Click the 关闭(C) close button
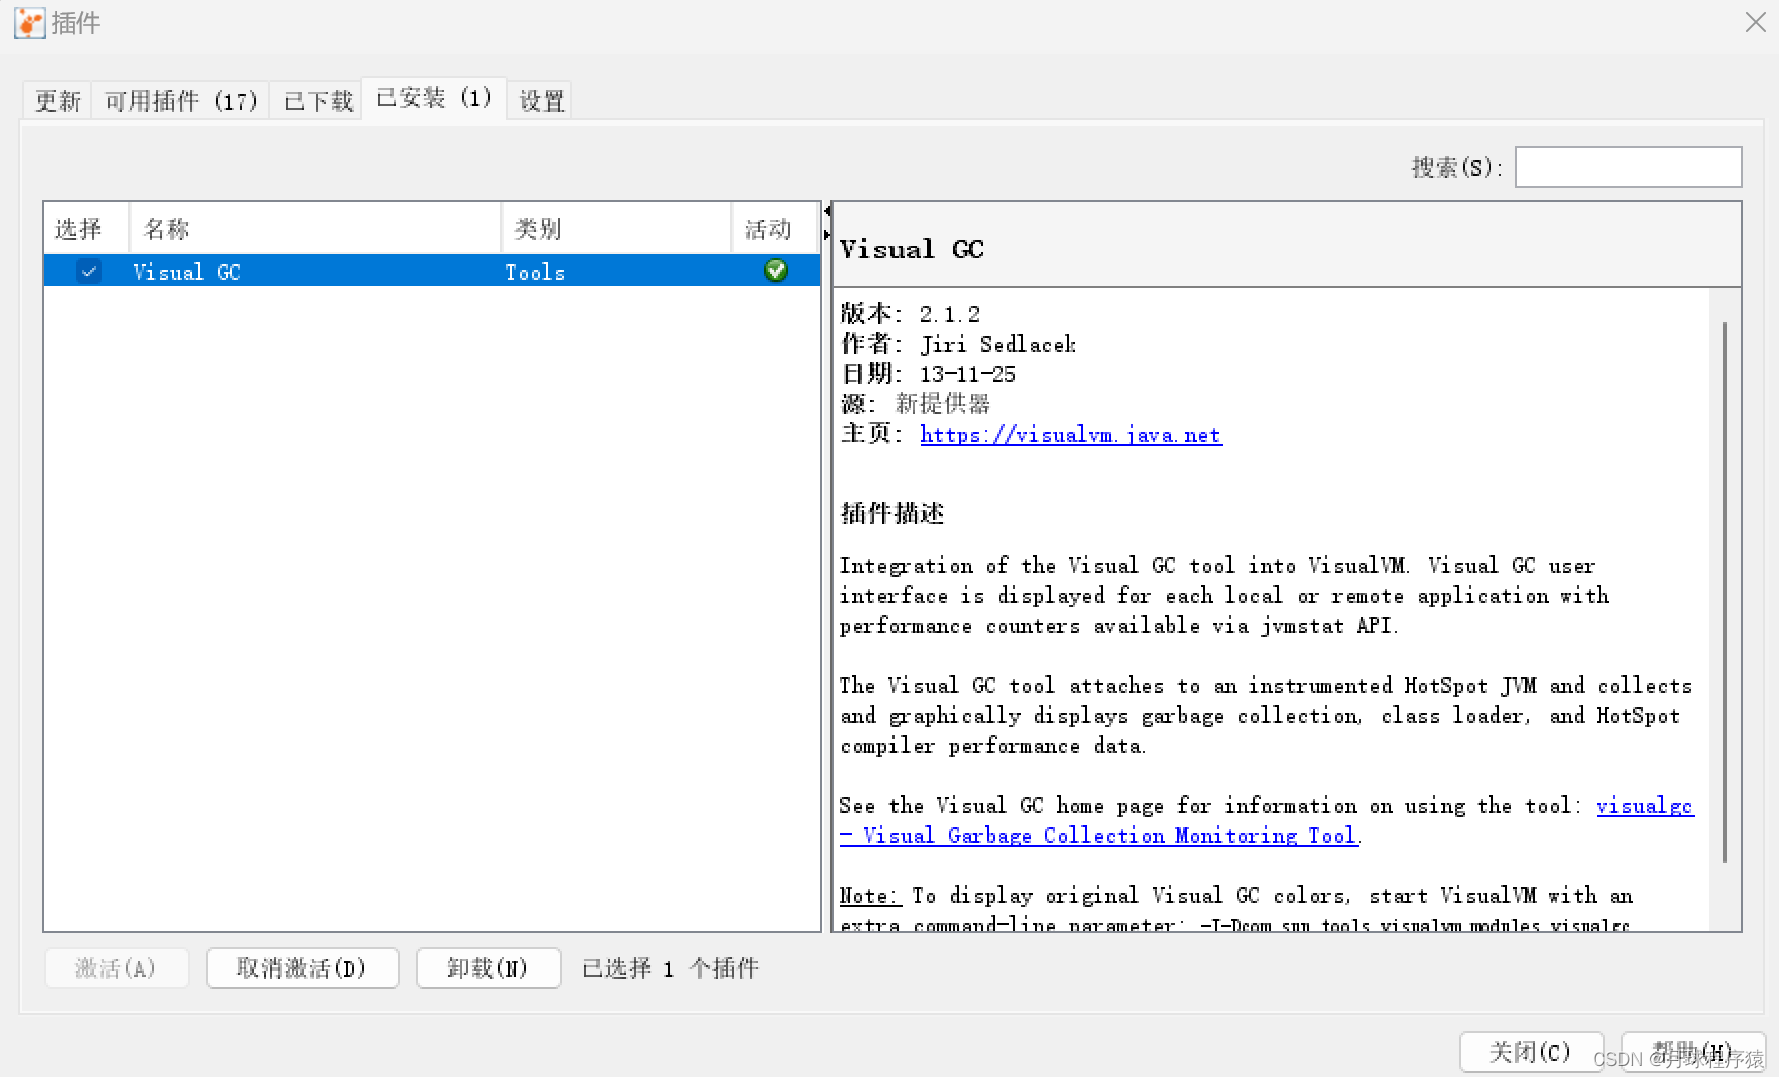 1531,1052
